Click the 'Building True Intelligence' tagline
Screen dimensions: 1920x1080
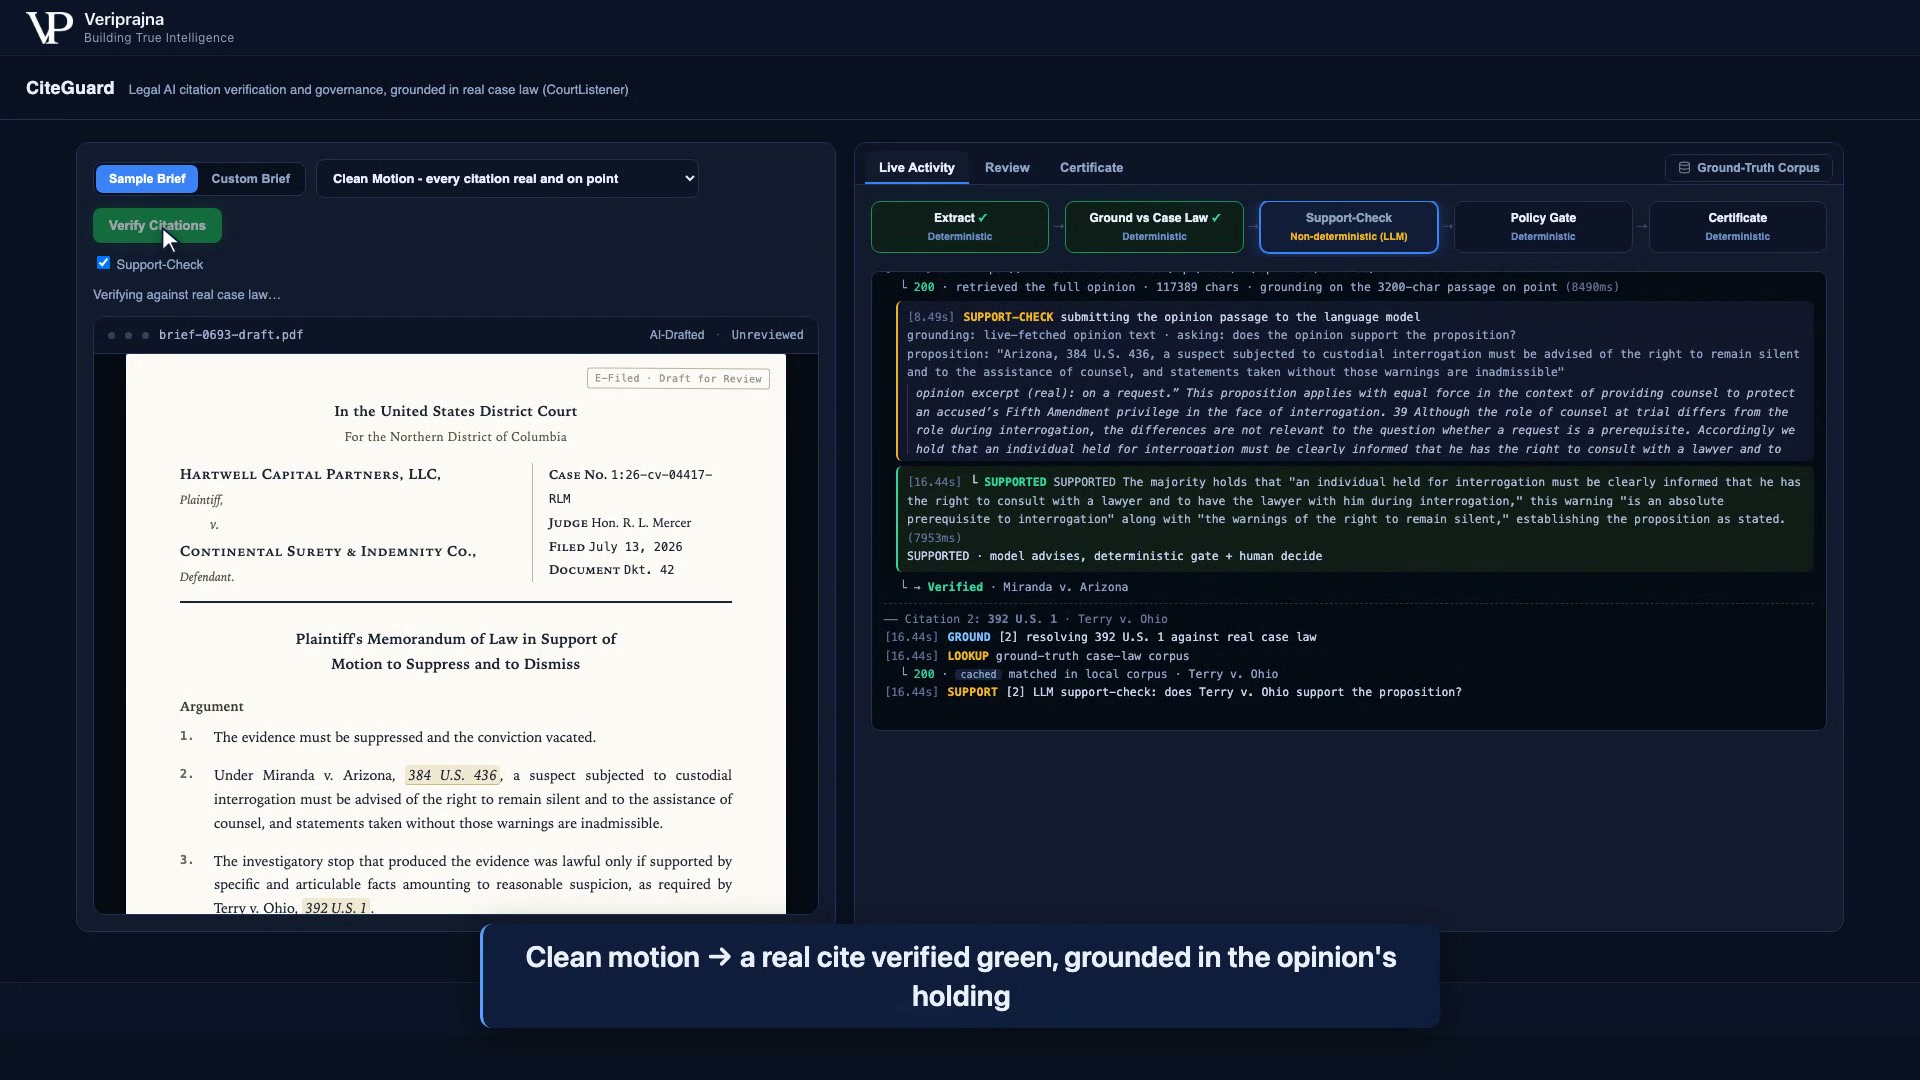click(x=159, y=38)
